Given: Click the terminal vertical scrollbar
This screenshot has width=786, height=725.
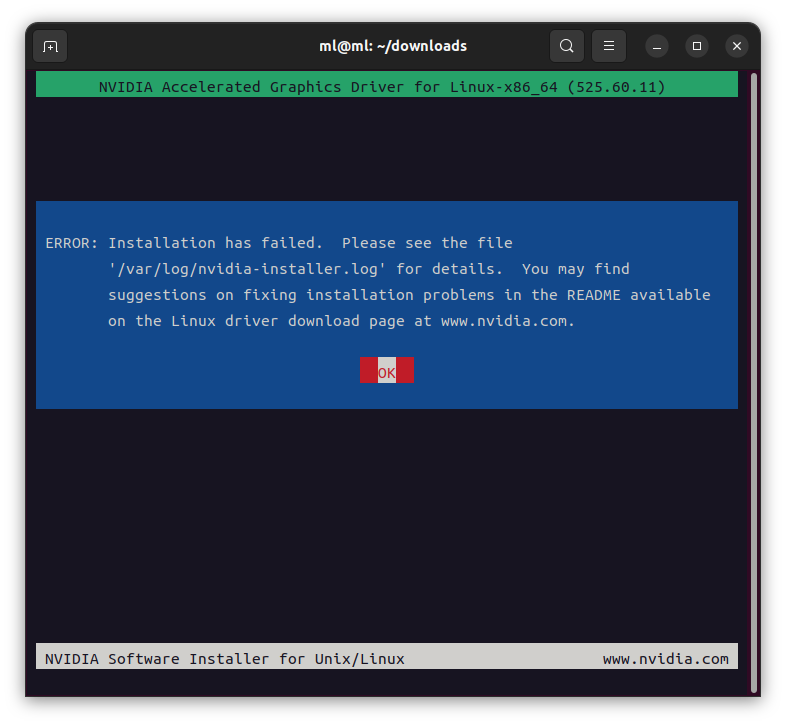Looking at the screenshot, I should [754, 384].
